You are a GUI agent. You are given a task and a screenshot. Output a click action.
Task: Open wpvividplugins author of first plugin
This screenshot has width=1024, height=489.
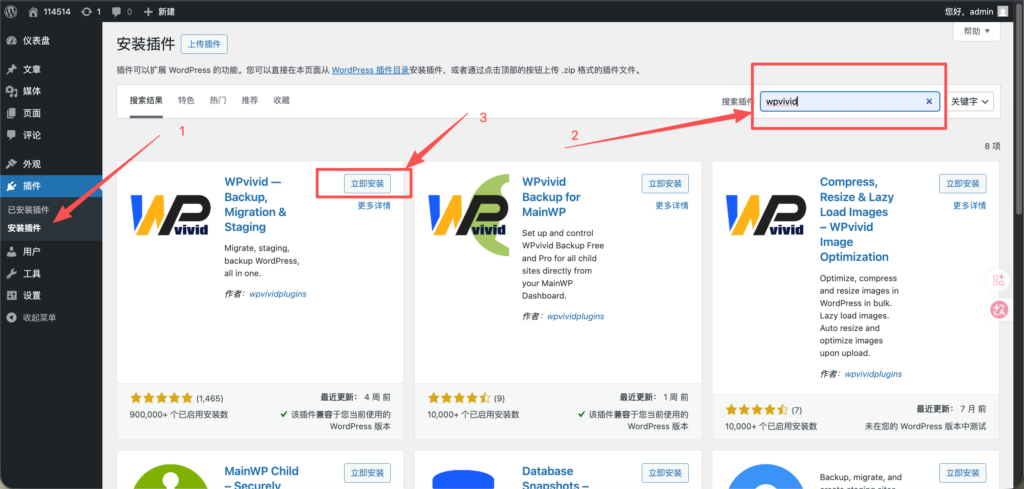click(x=278, y=294)
